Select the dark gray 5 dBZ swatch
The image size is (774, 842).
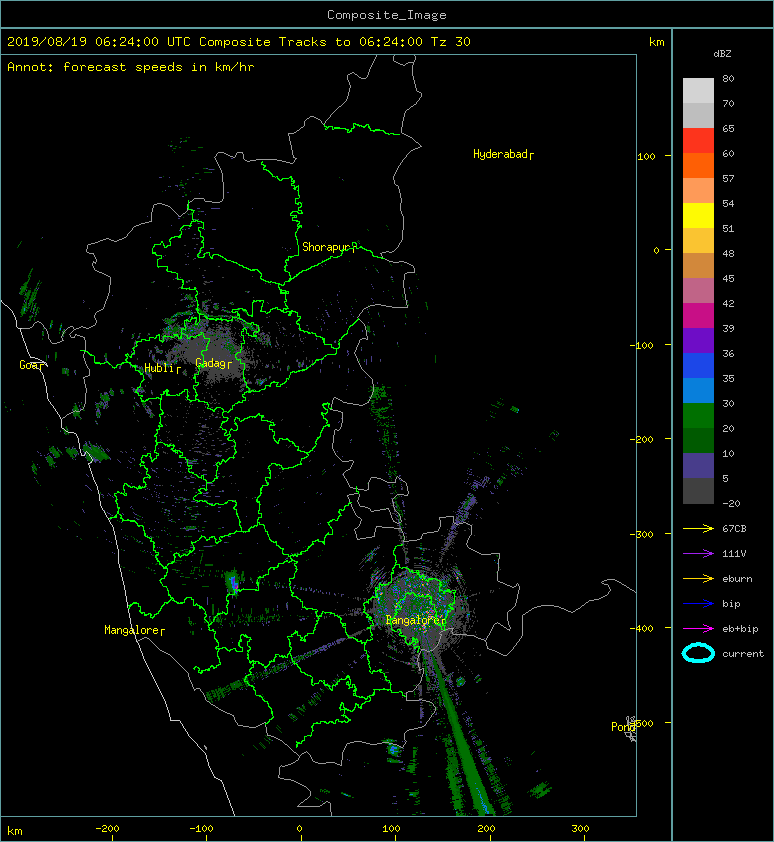point(698,491)
